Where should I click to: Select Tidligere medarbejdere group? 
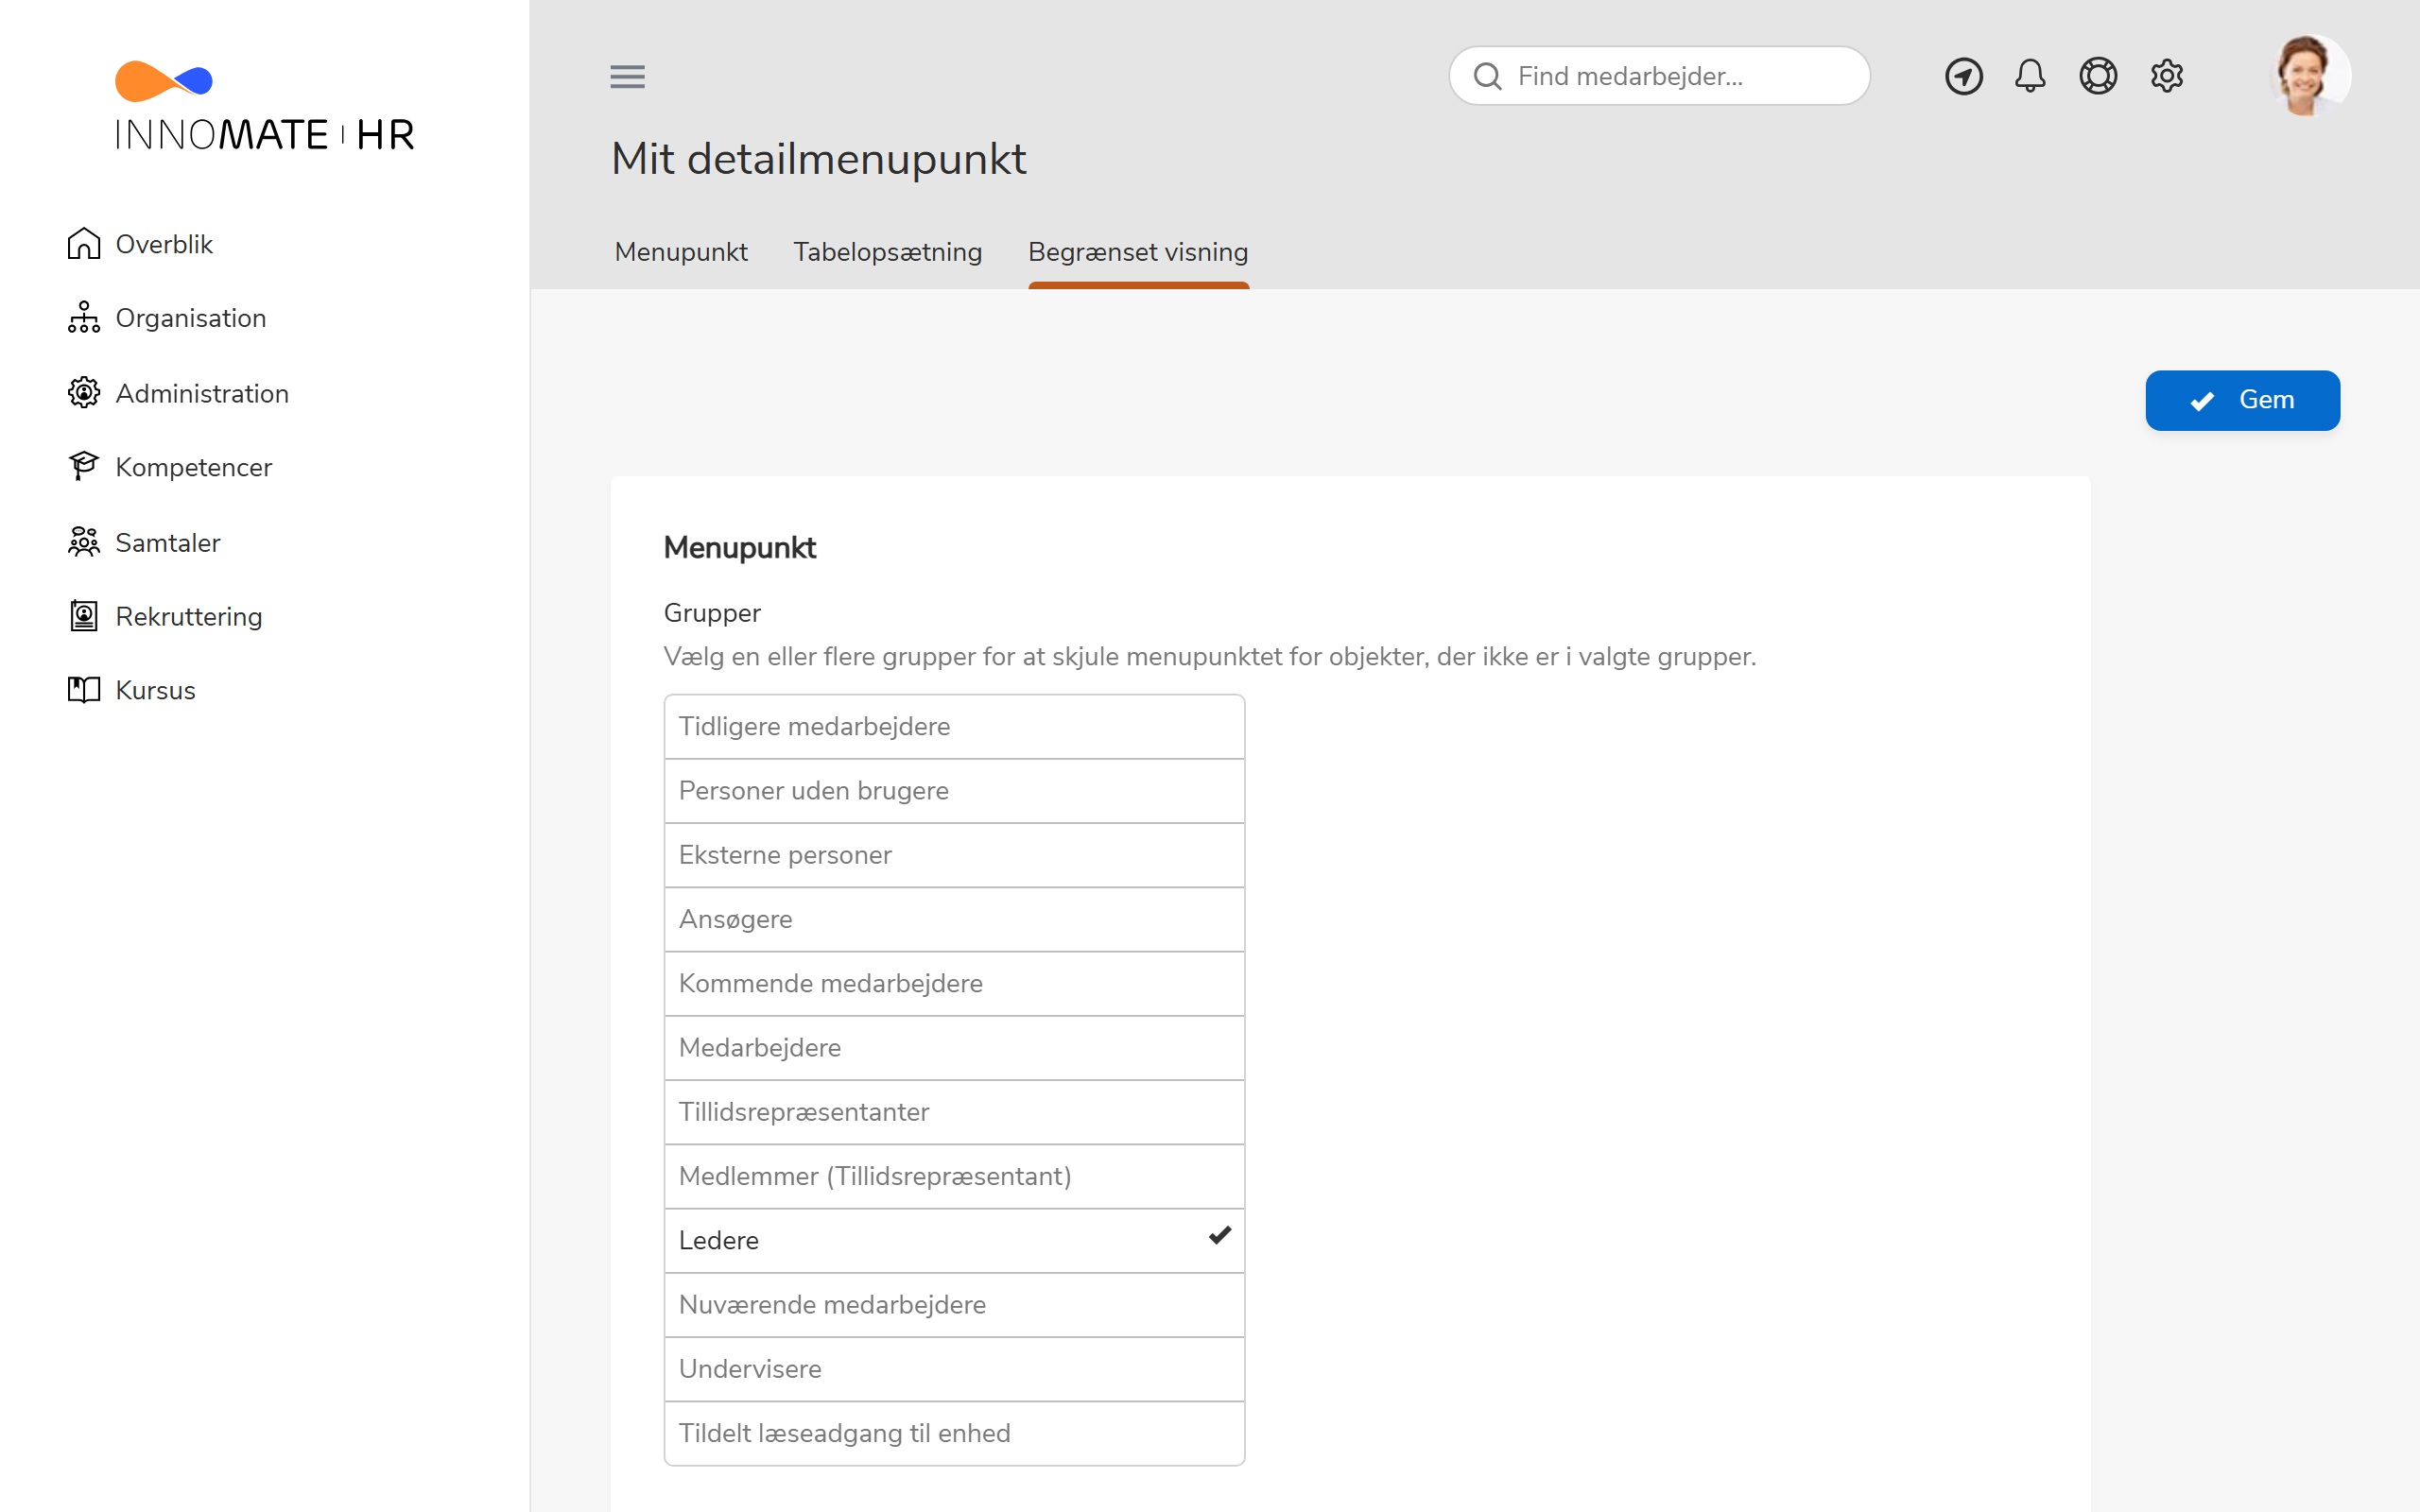tap(954, 727)
